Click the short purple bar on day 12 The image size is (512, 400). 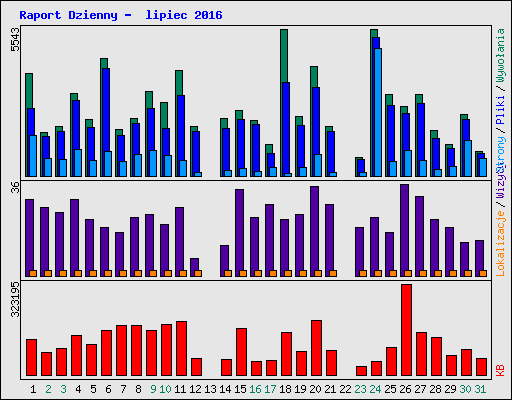[194, 267]
